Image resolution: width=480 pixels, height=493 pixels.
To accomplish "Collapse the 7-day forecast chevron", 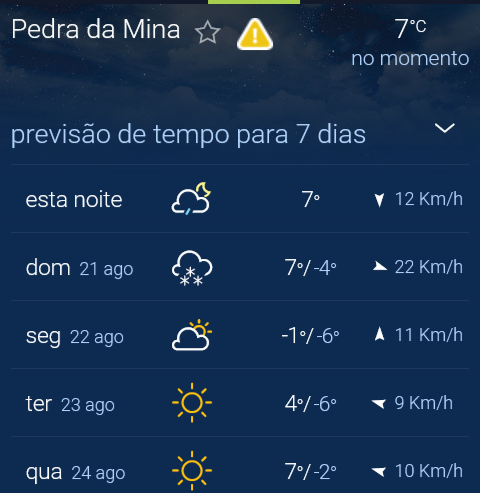I will click(x=445, y=128).
